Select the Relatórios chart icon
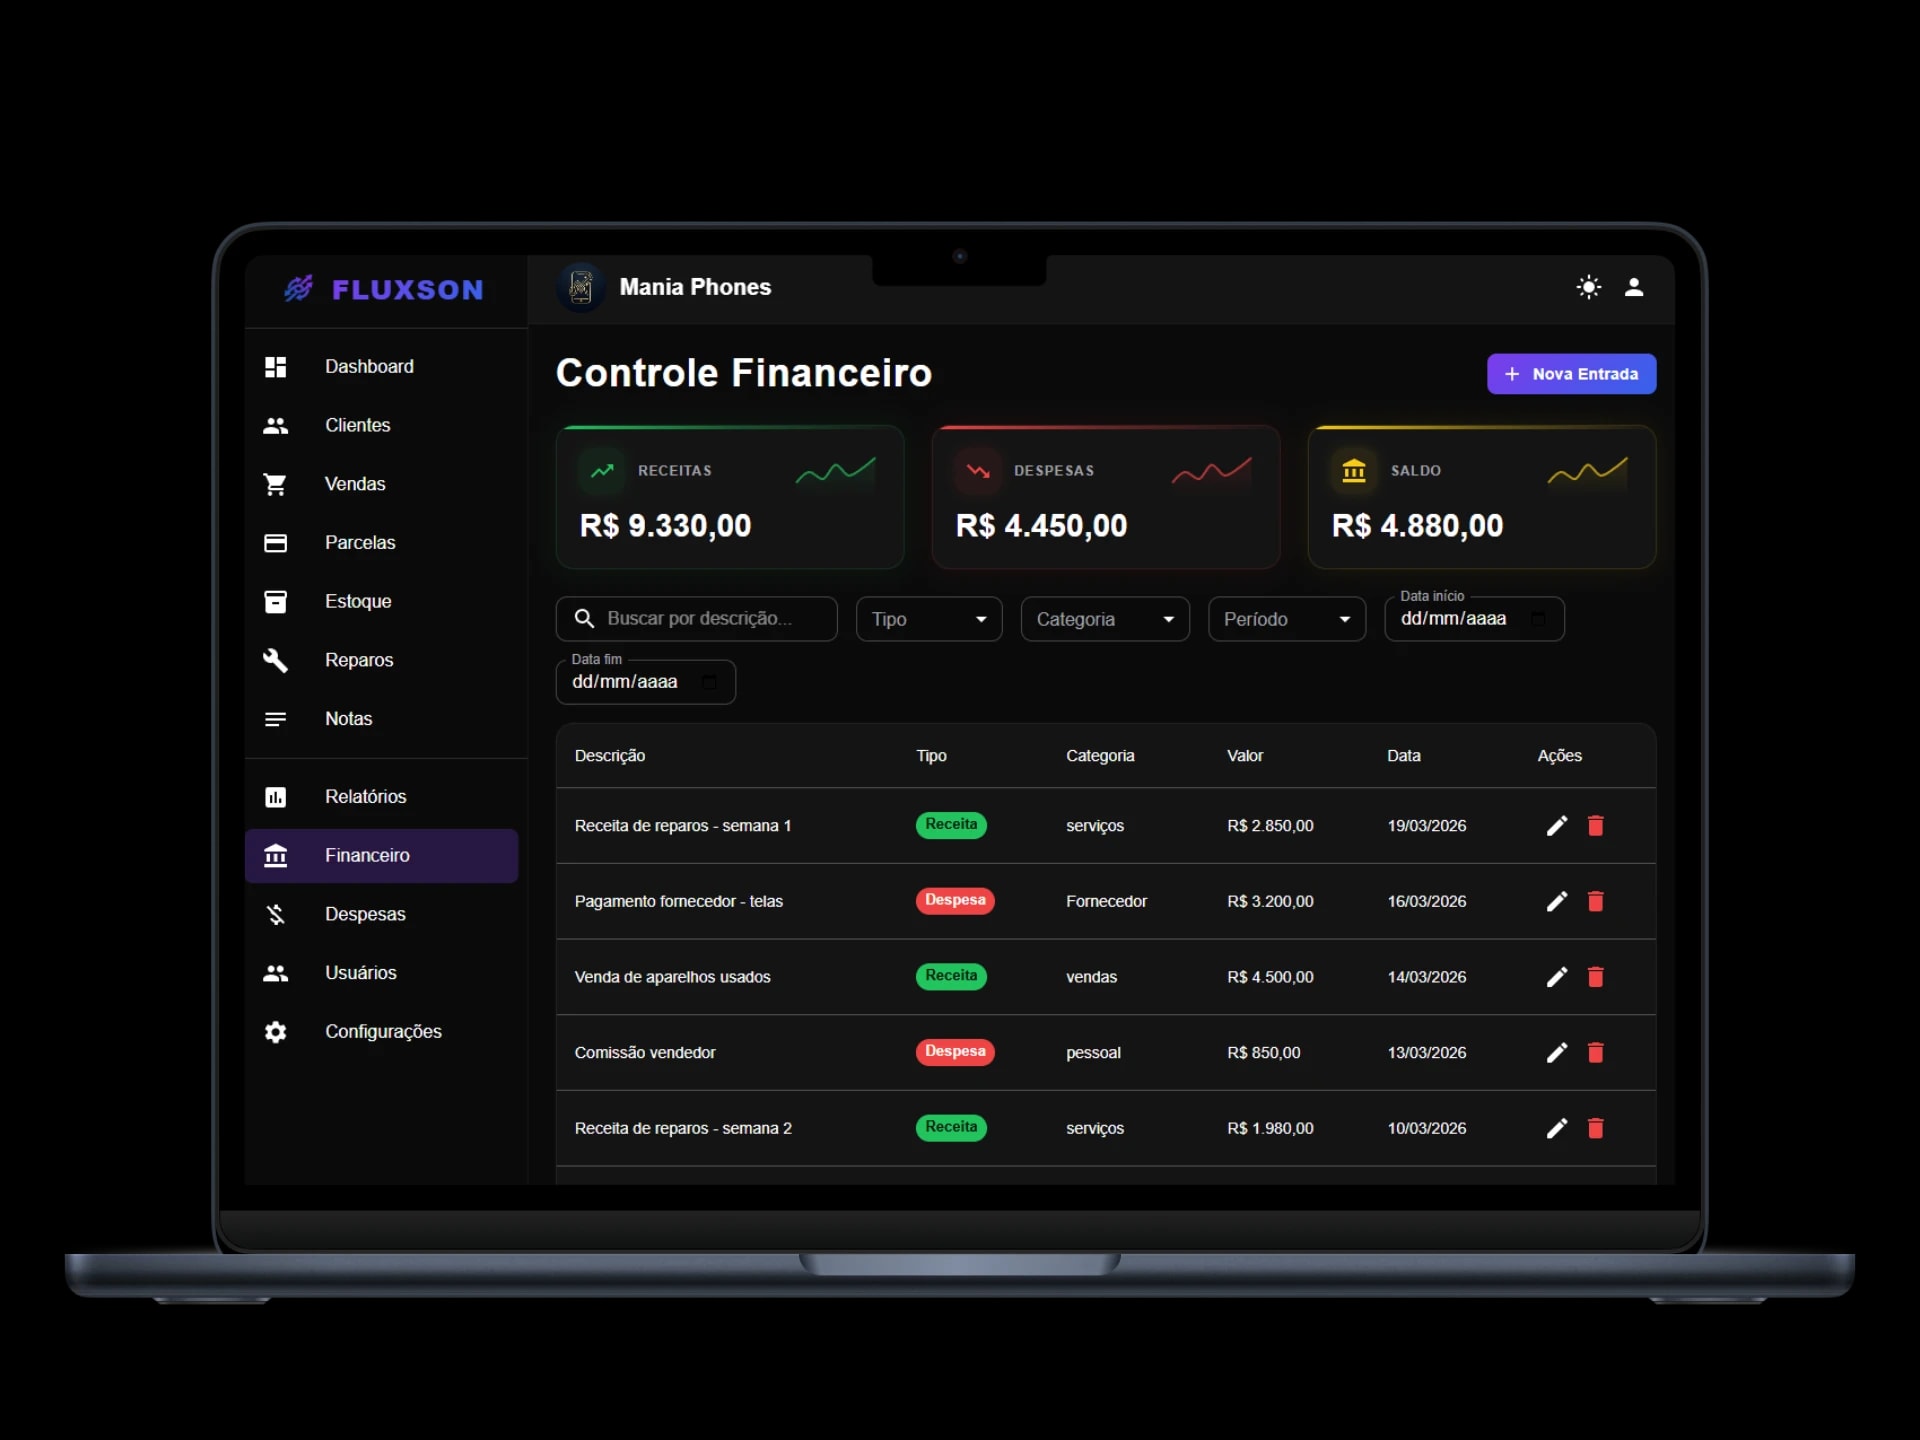This screenshot has width=1920, height=1440. tap(276, 796)
